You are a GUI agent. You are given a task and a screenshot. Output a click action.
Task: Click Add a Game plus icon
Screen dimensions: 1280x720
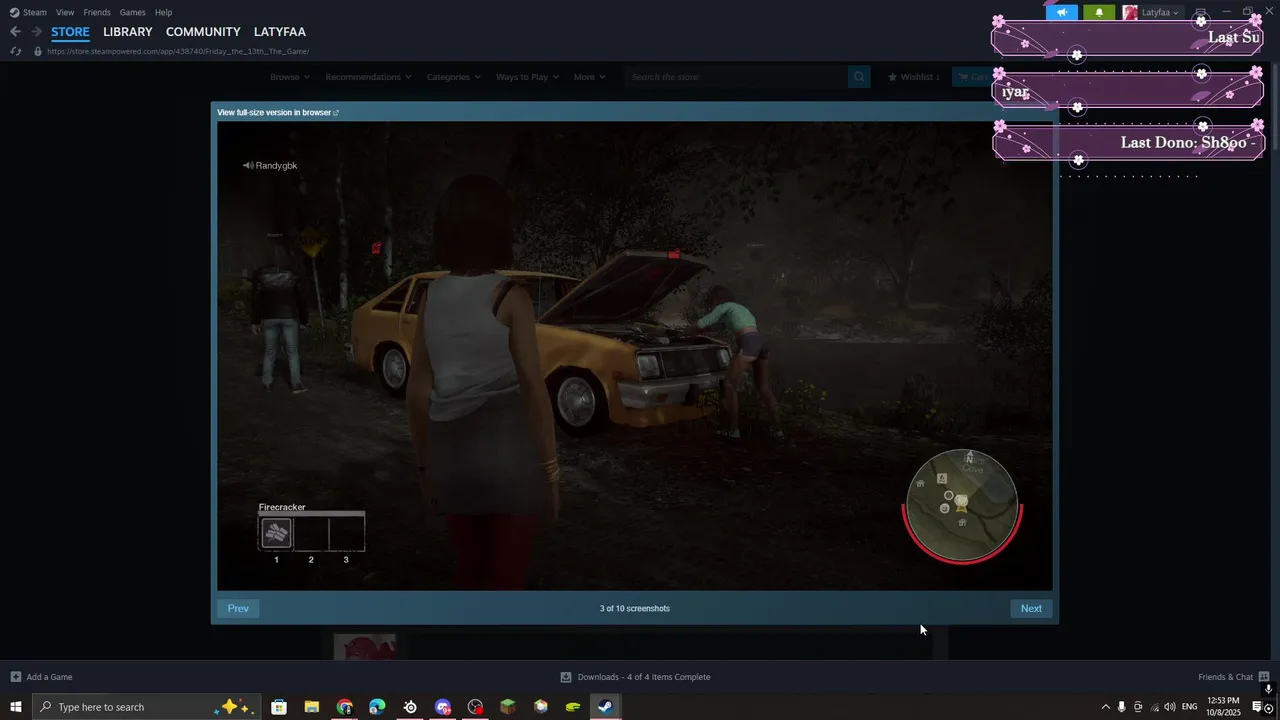coord(15,677)
